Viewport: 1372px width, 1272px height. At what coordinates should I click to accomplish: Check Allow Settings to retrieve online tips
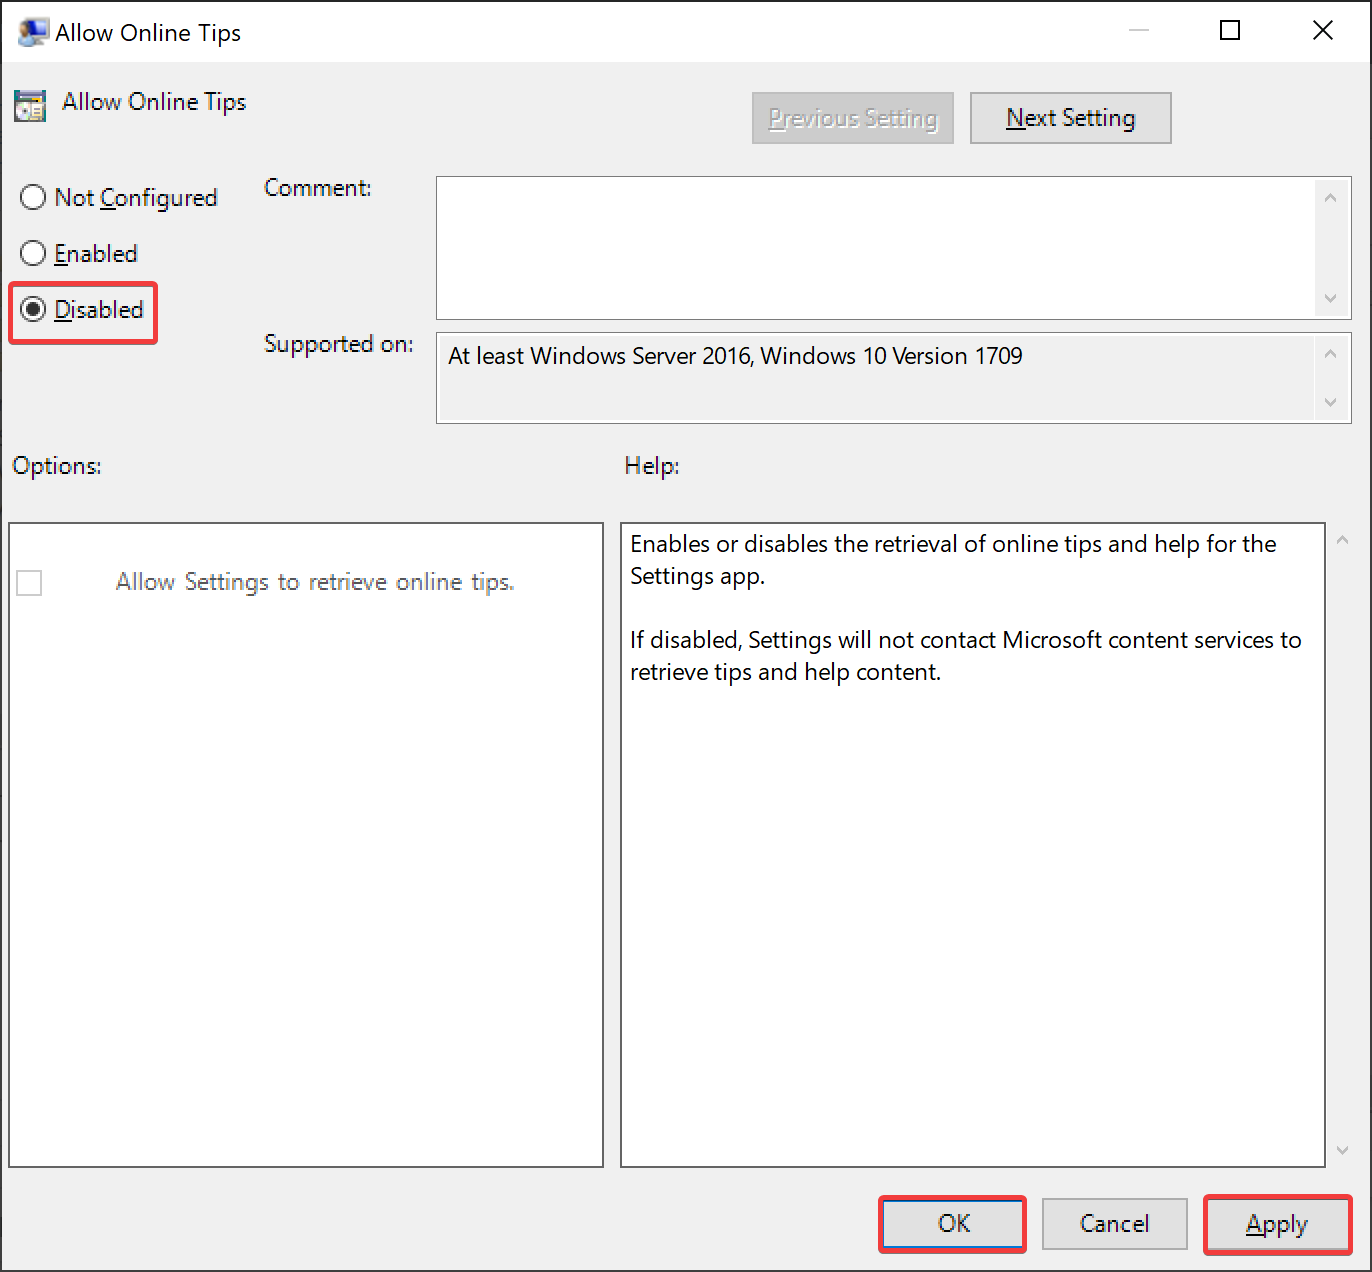tap(29, 582)
